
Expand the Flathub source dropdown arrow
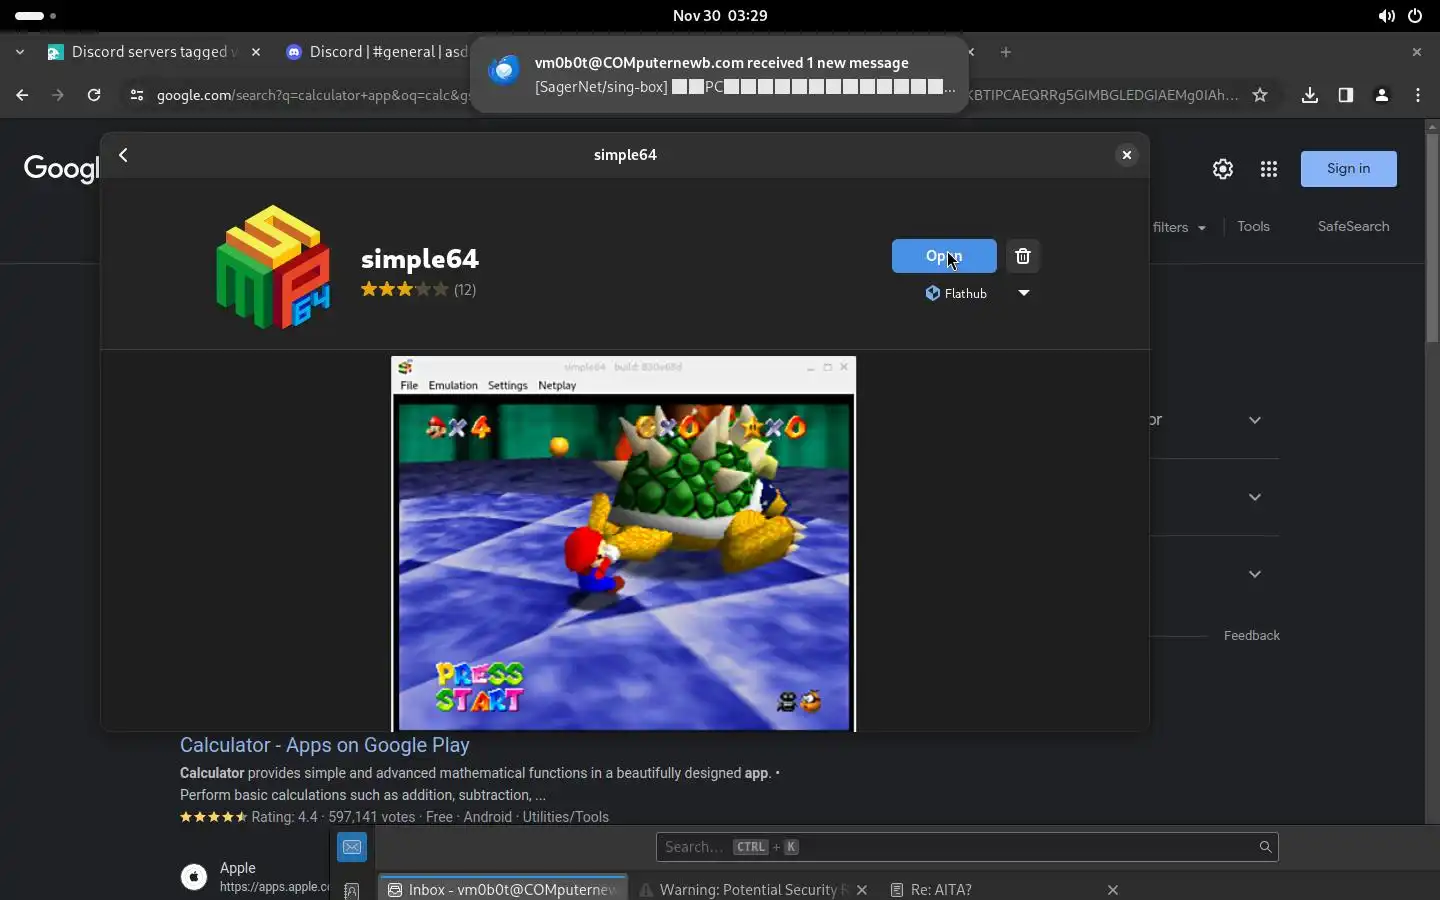point(1024,293)
